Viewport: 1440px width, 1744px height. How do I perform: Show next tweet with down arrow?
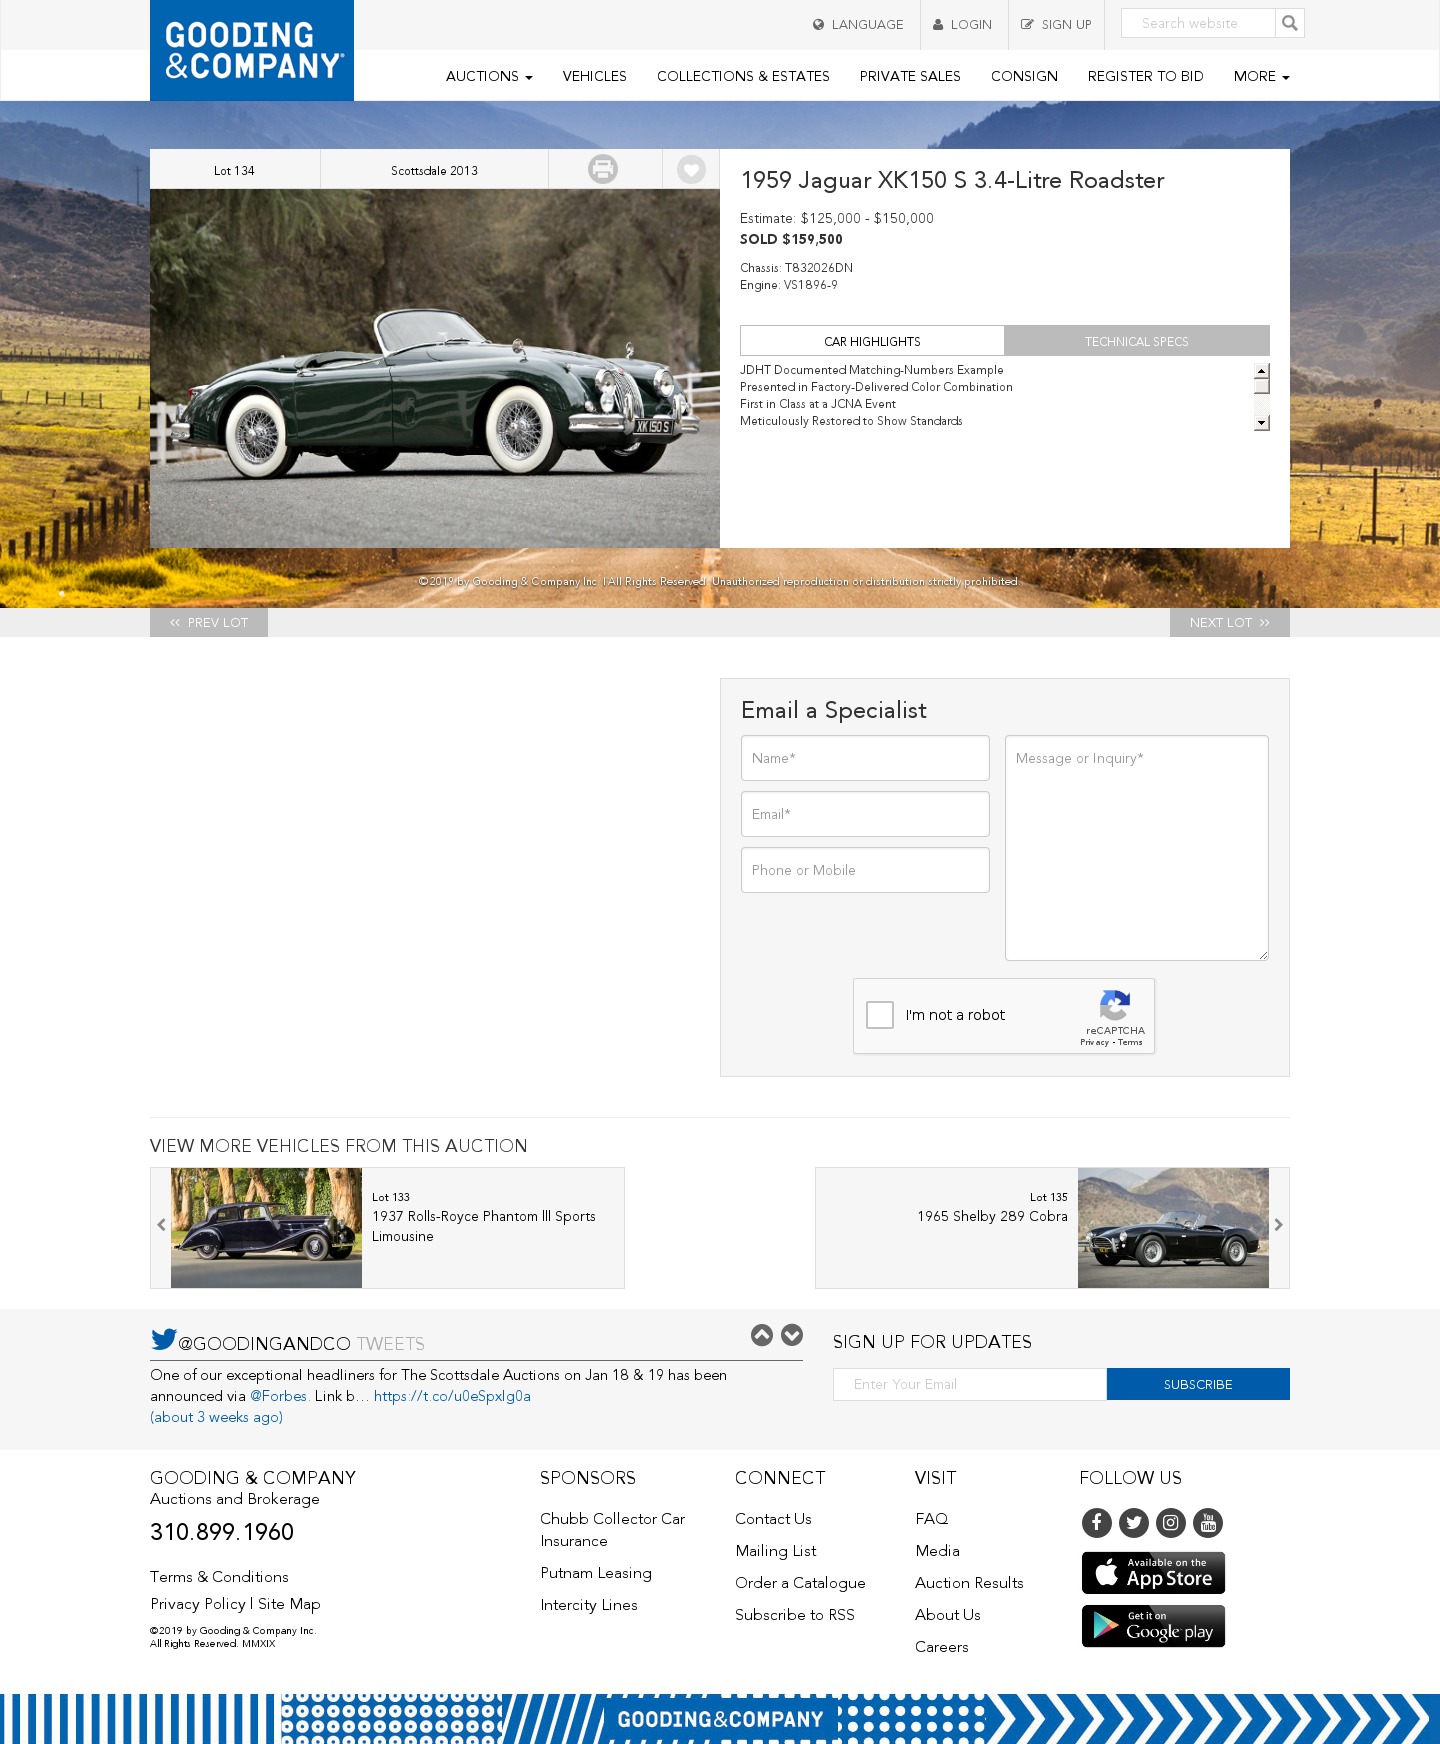(792, 1335)
